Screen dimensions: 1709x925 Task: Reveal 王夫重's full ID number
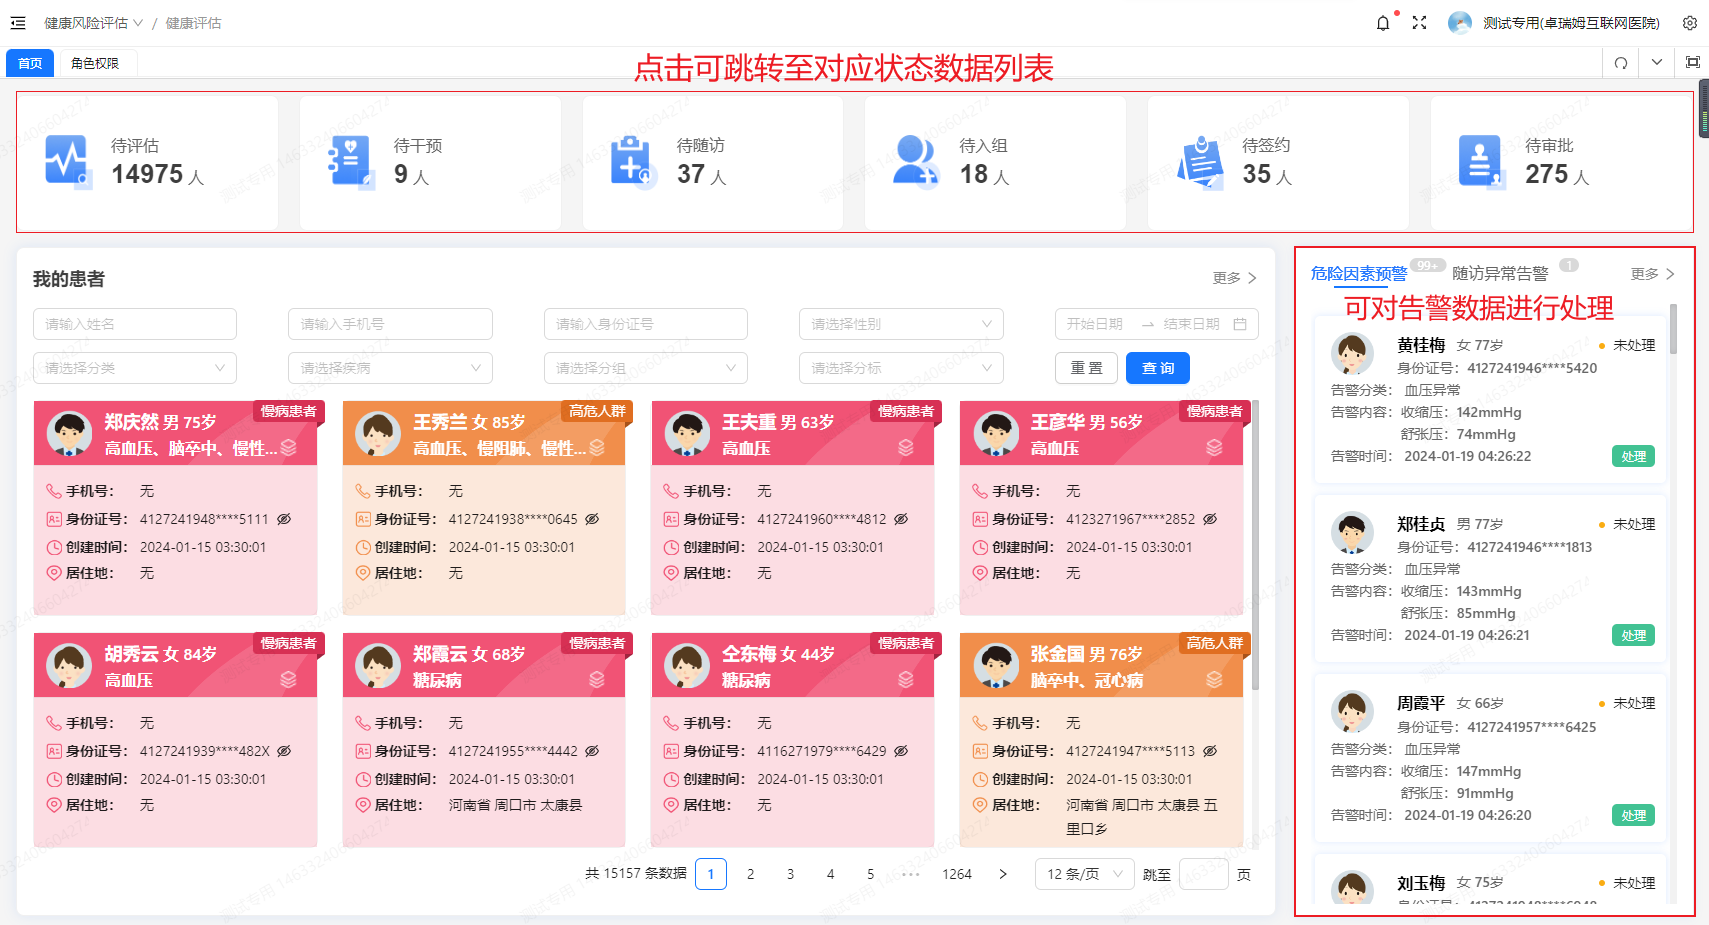[901, 519]
